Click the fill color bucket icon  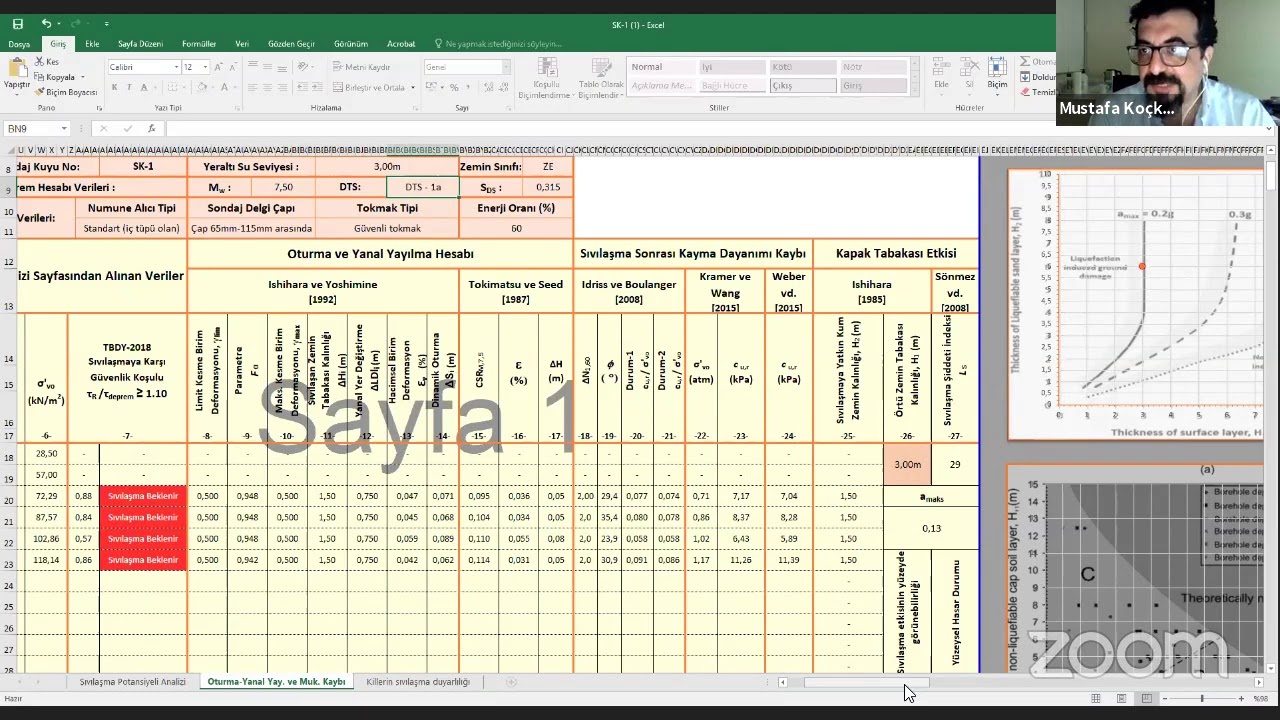(202, 87)
